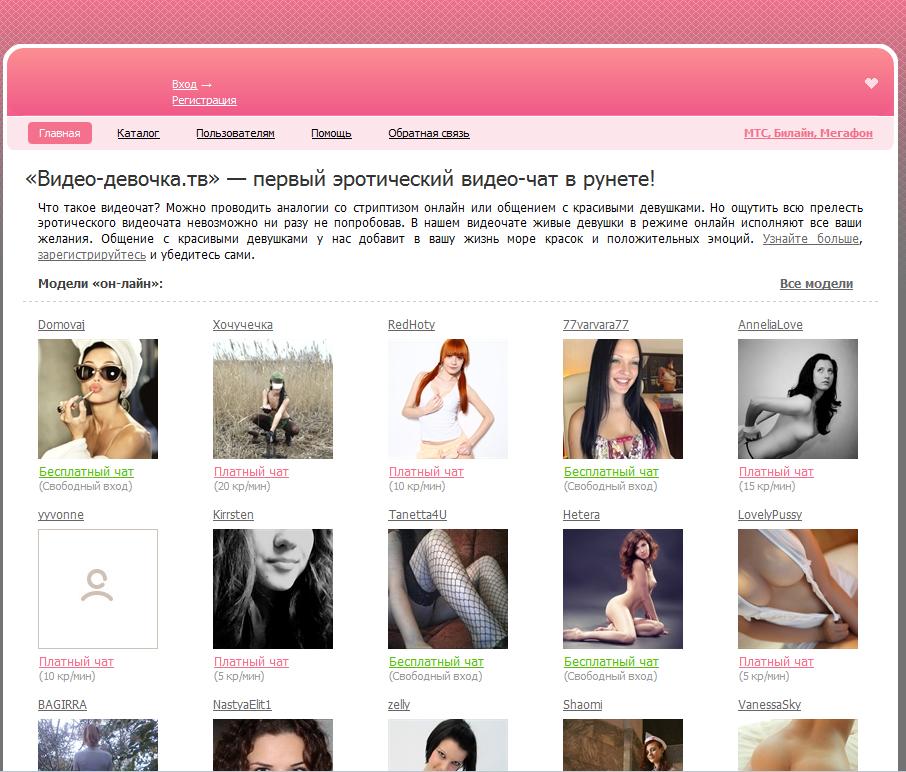This screenshot has width=906, height=772.
Task: Open the NastyaElit1 profile name
Action: [x=242, y=705]
